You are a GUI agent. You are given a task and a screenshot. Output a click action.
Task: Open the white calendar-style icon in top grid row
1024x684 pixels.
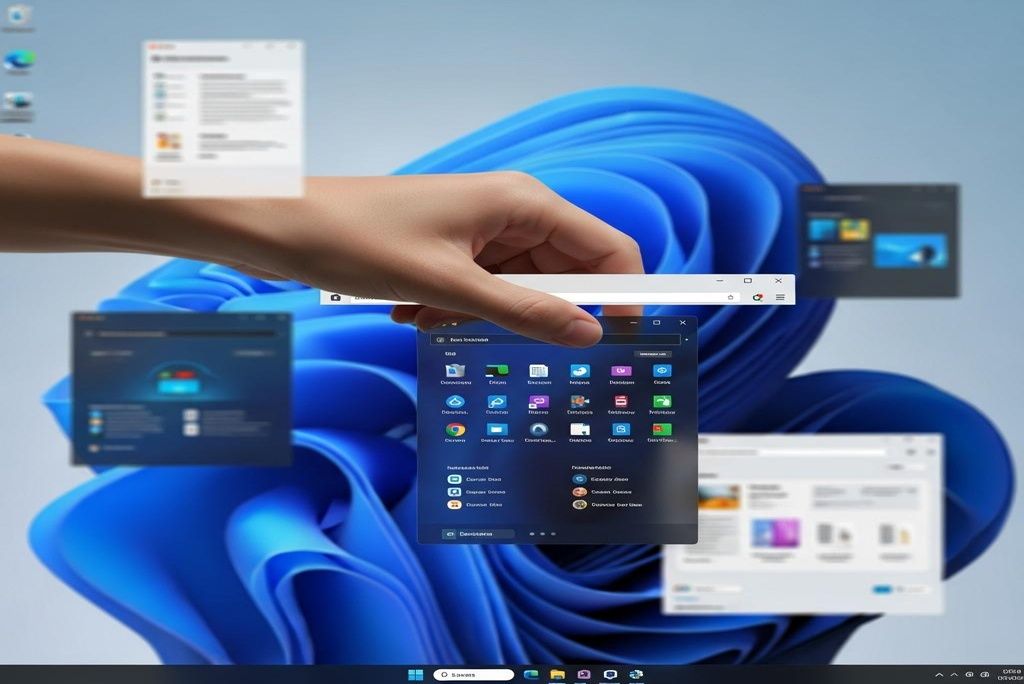point(538,371)
